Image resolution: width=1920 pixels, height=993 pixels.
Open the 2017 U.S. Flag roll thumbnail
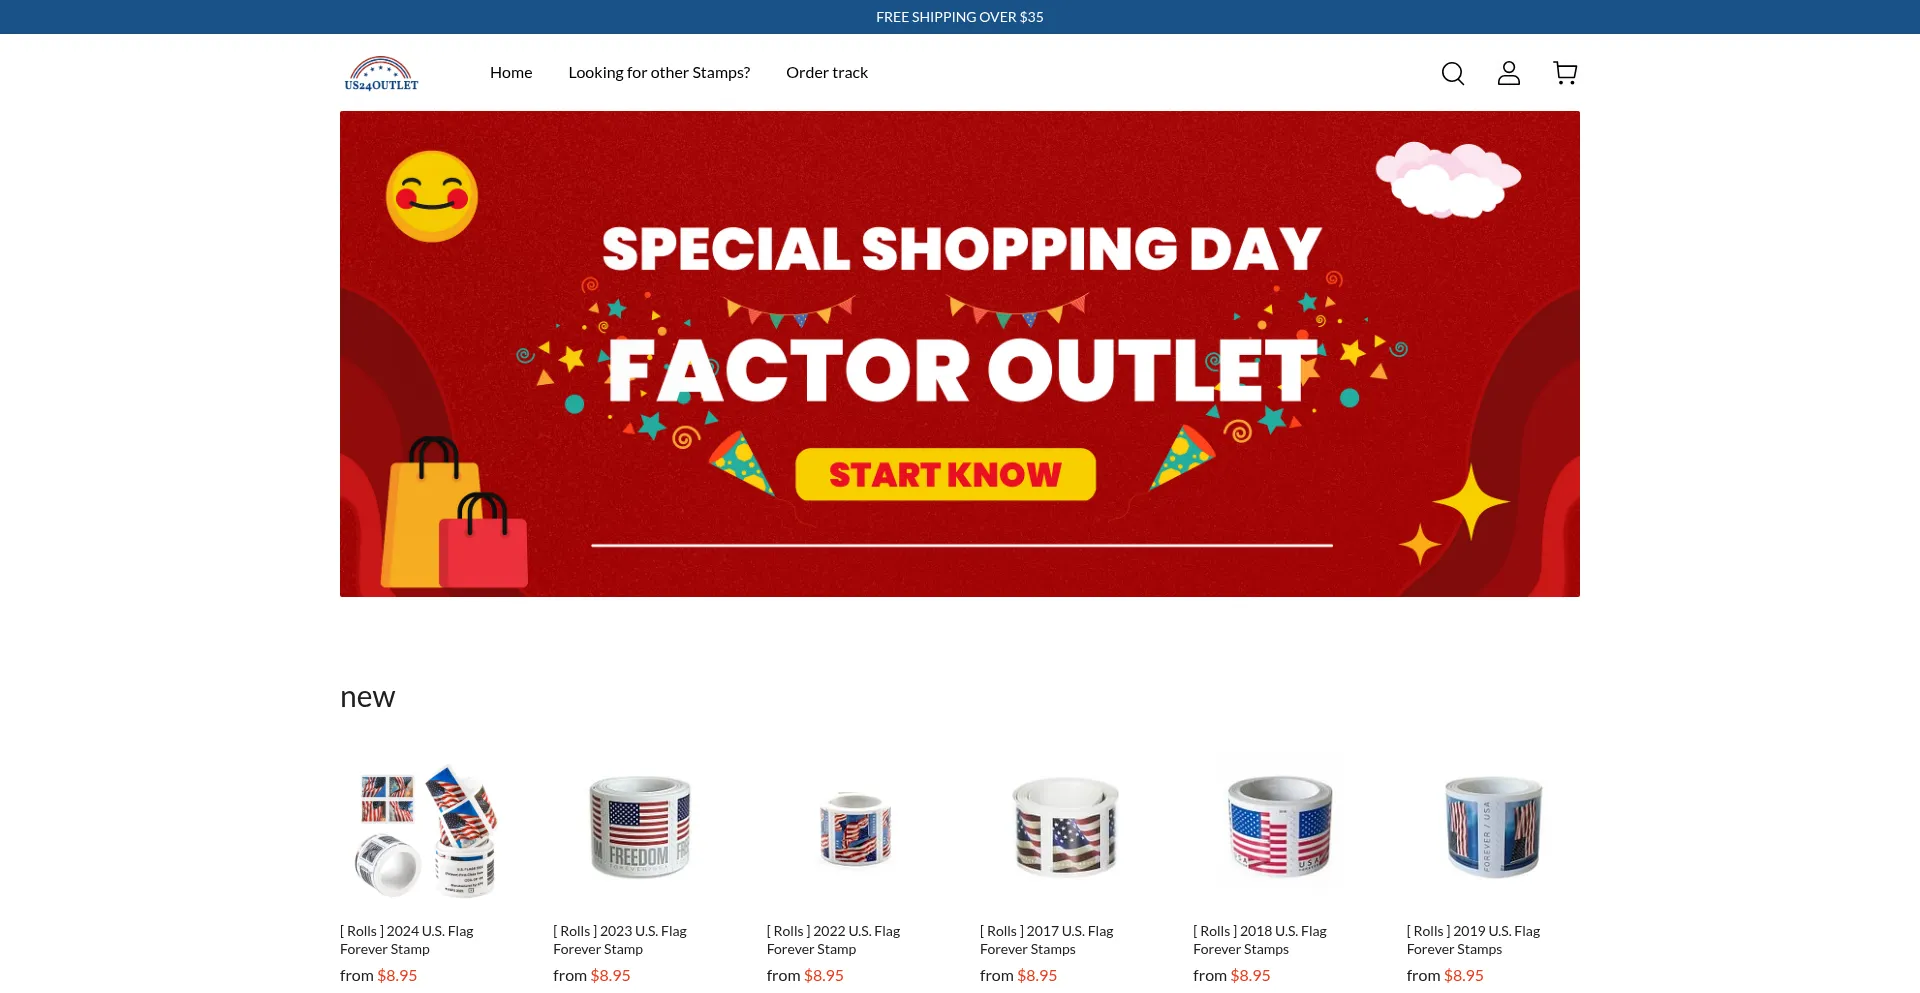pos(1067,831)
